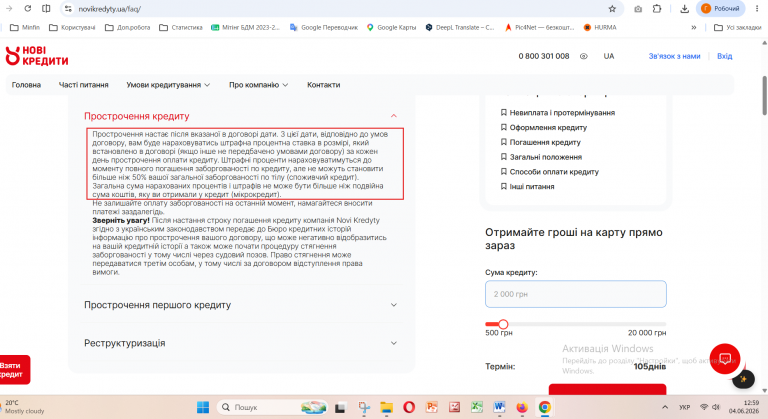Bookmark this page with the star icon
This screenshot has width=768, height=419.
point(612,9)
